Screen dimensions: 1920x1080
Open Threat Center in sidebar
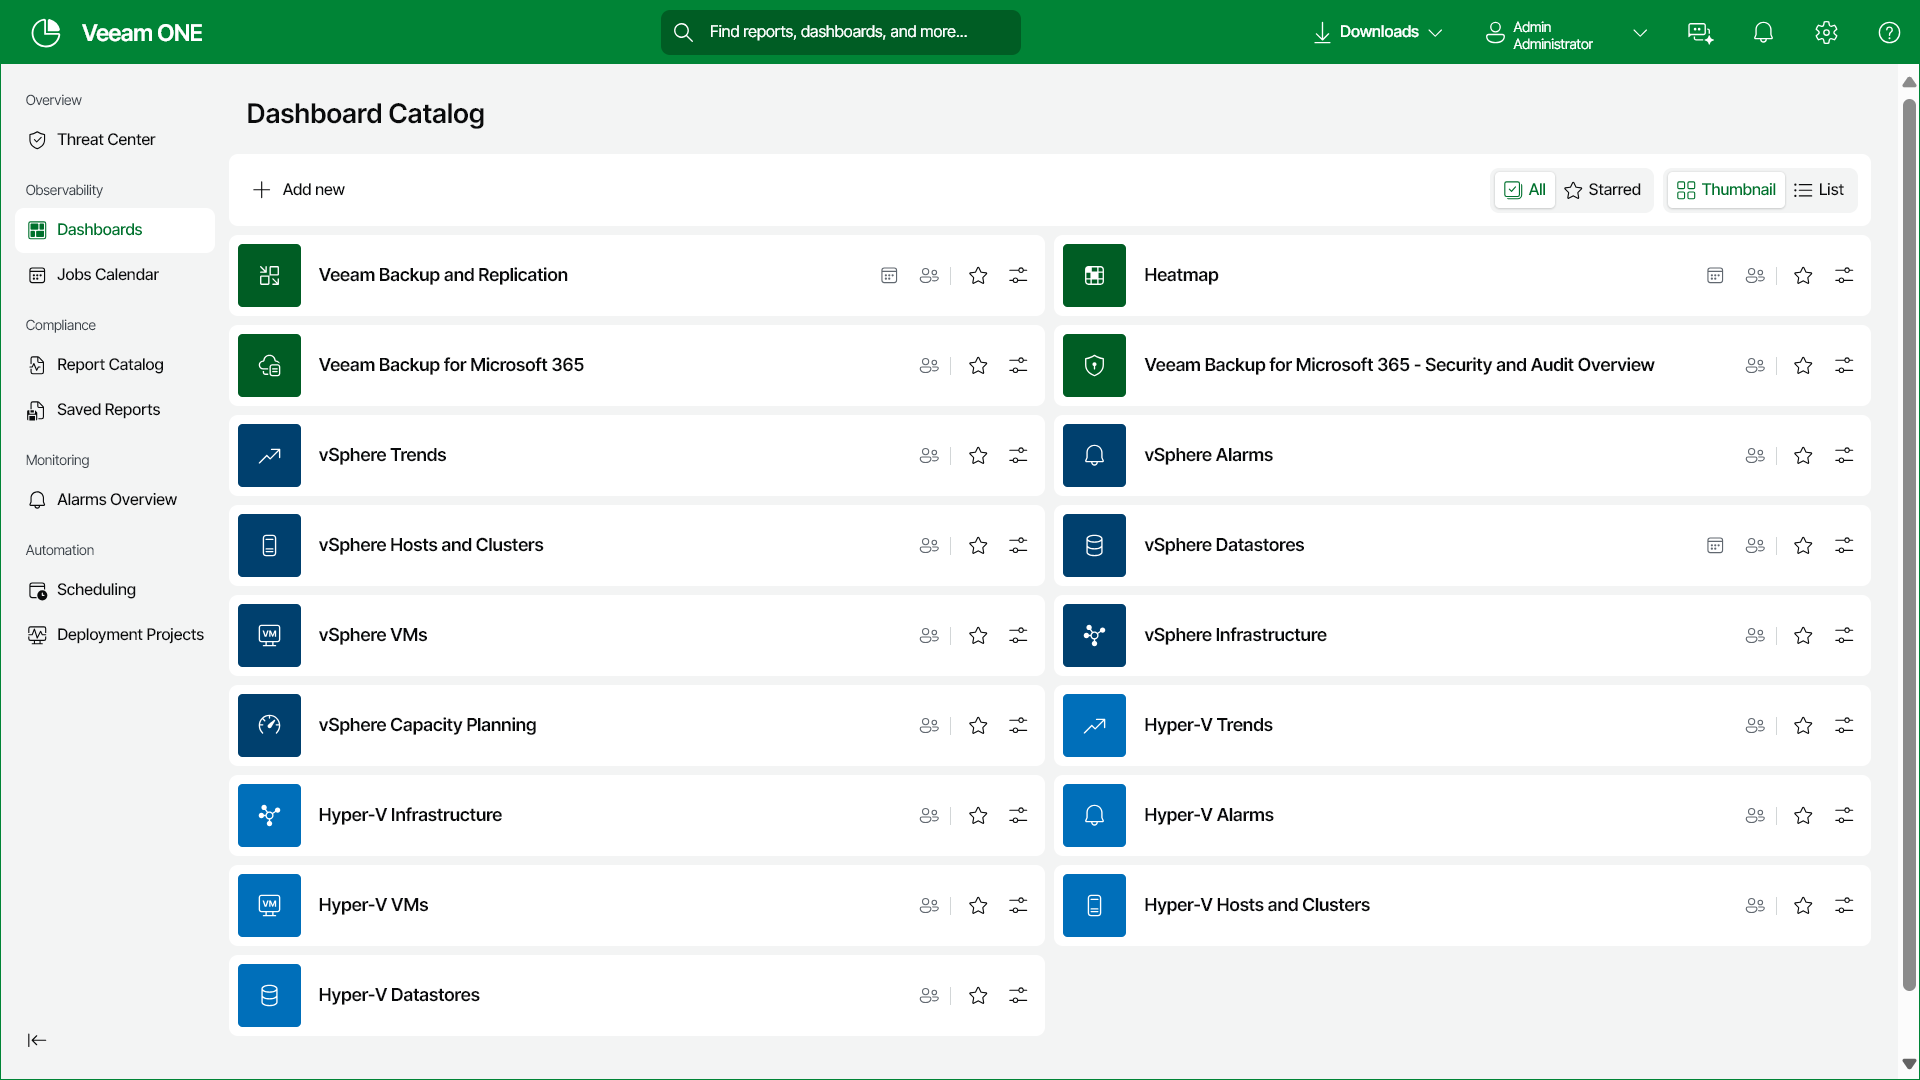point(114,140)
